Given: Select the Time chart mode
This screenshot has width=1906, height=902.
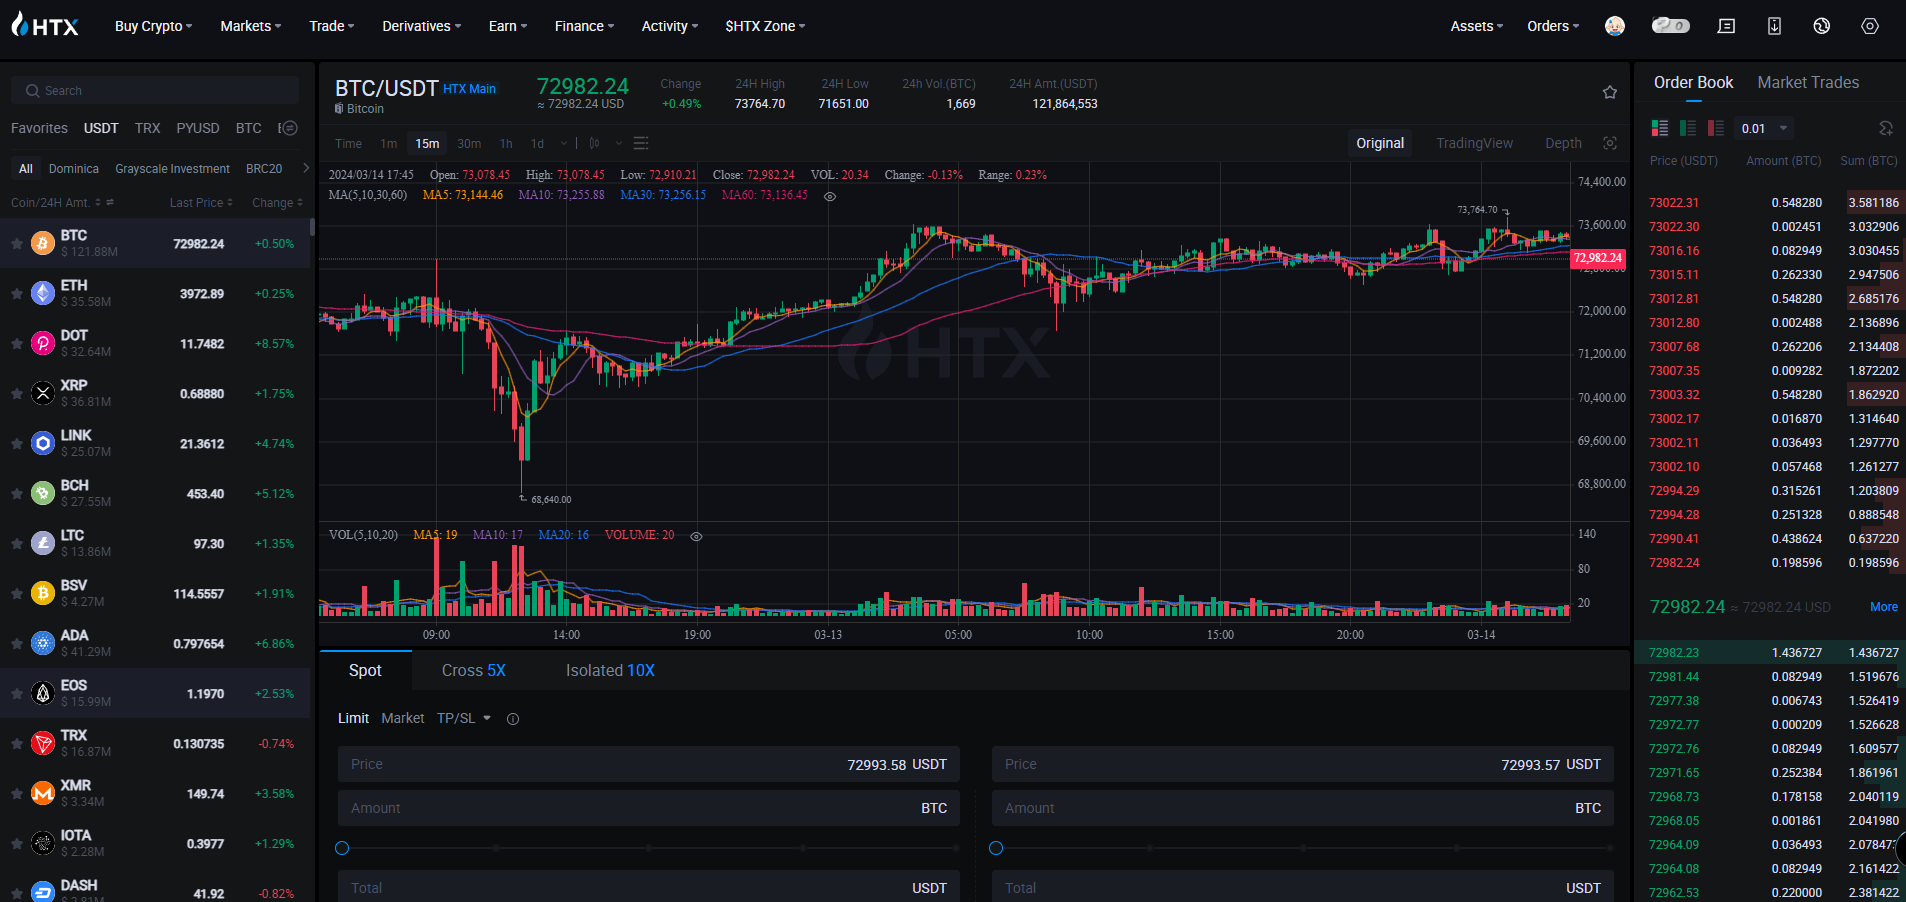Looking at the screenshot, I should (x=348, y=143).
